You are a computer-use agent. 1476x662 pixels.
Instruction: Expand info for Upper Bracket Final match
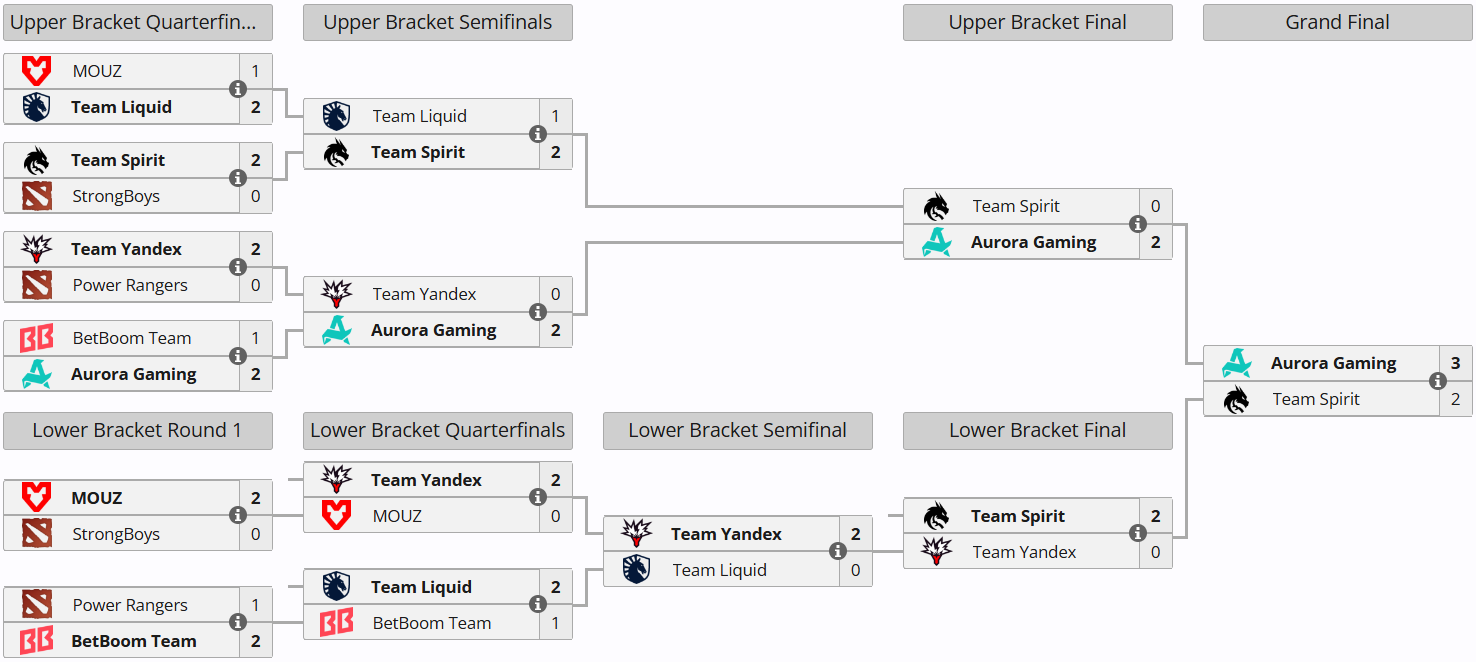pos(1138,224)
